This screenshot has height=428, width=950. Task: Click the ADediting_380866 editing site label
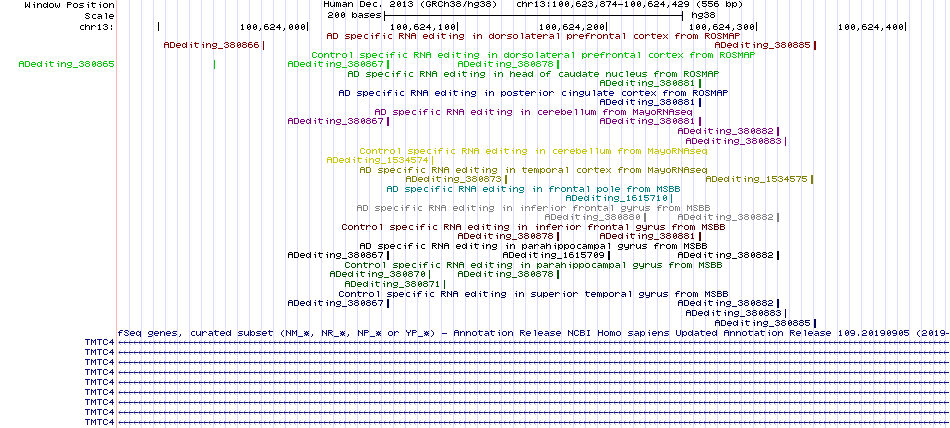tap(211, 45)
